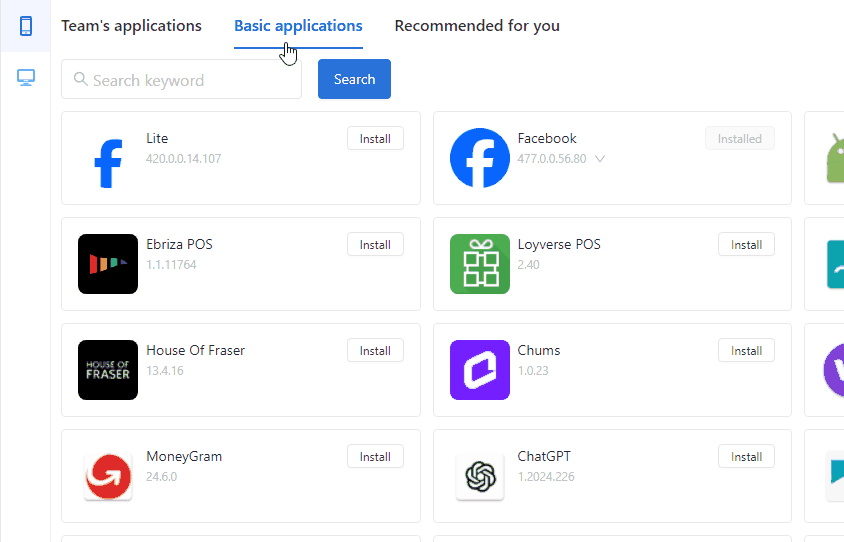Select the House Of Fraser icon
Viewport: 844px width, 542px height.
[x=108, y=370]
